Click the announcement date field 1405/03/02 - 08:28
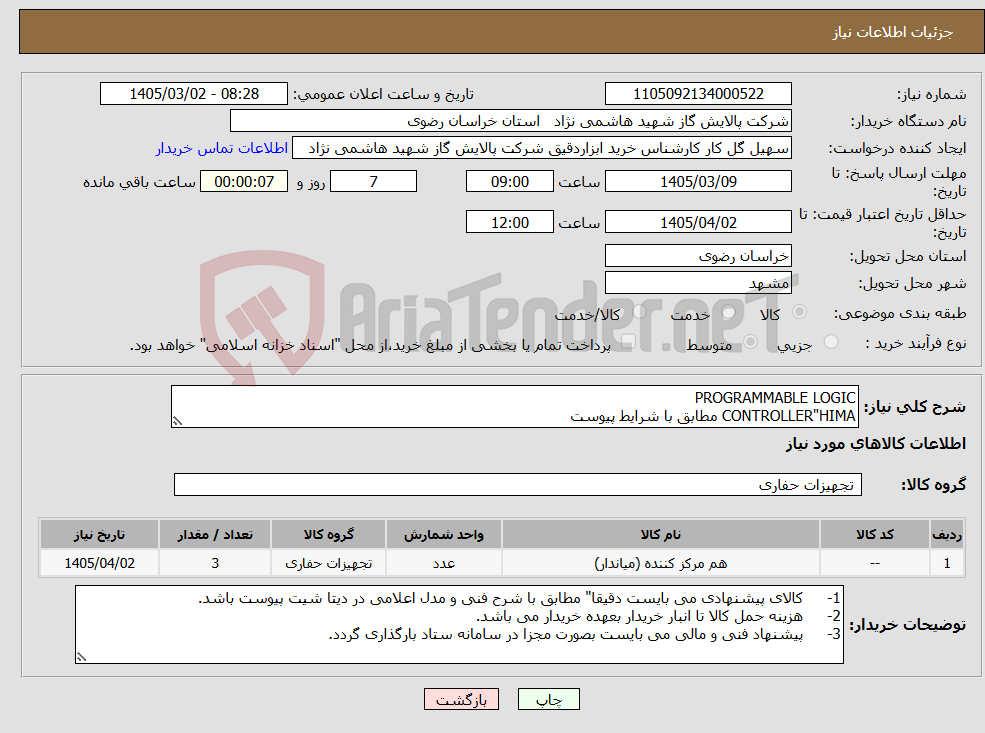Image resolution: width=985 pixels, height=733 pixels. click(x=193, y=94)
